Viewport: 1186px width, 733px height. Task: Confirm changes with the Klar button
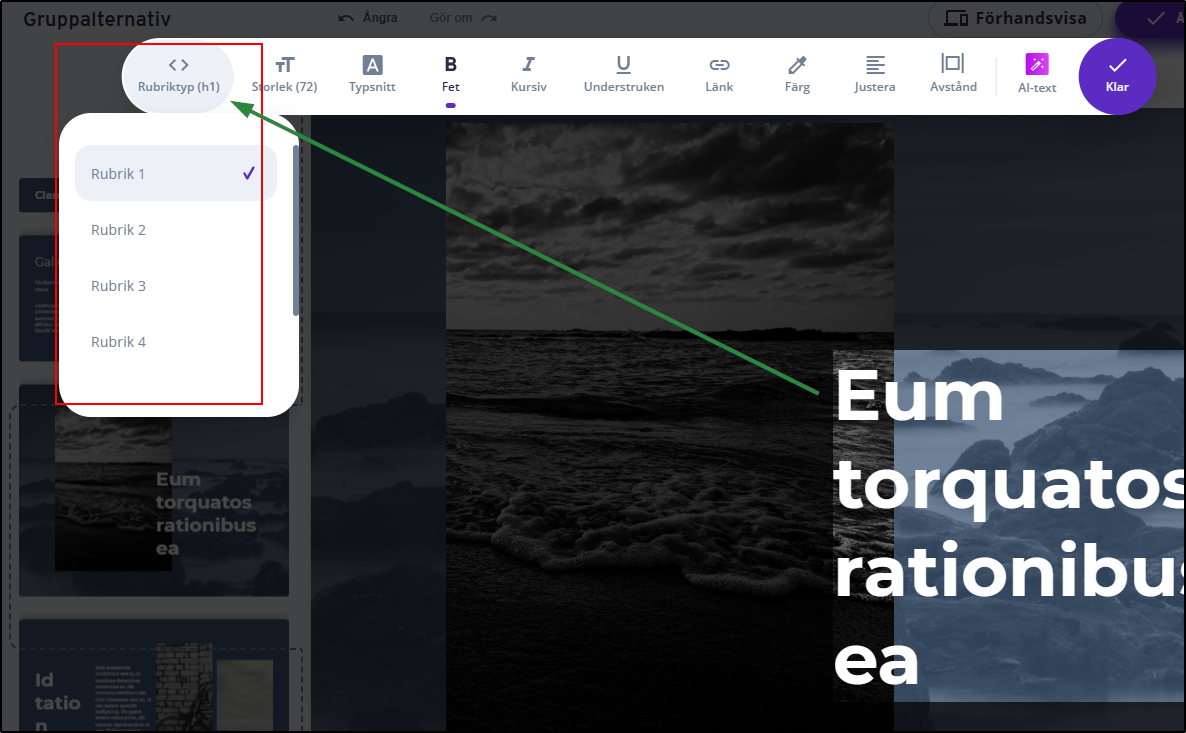point(1117,75)
